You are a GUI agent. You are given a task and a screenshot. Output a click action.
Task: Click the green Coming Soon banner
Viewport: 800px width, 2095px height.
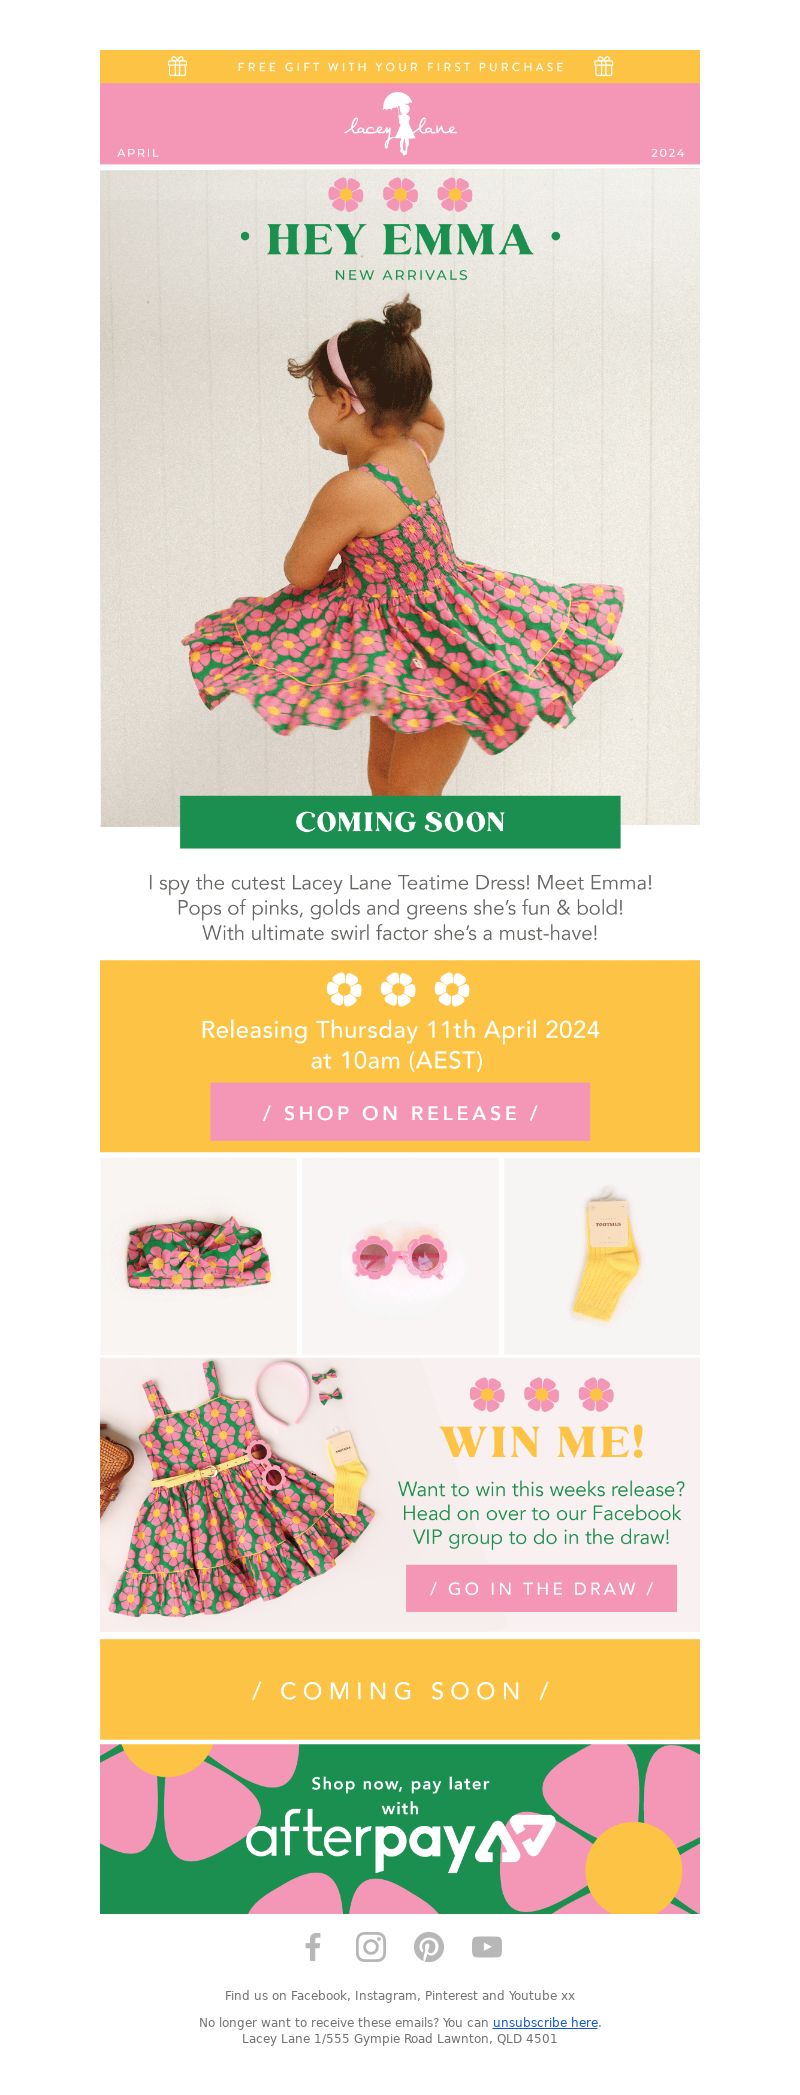click(400, 822)
